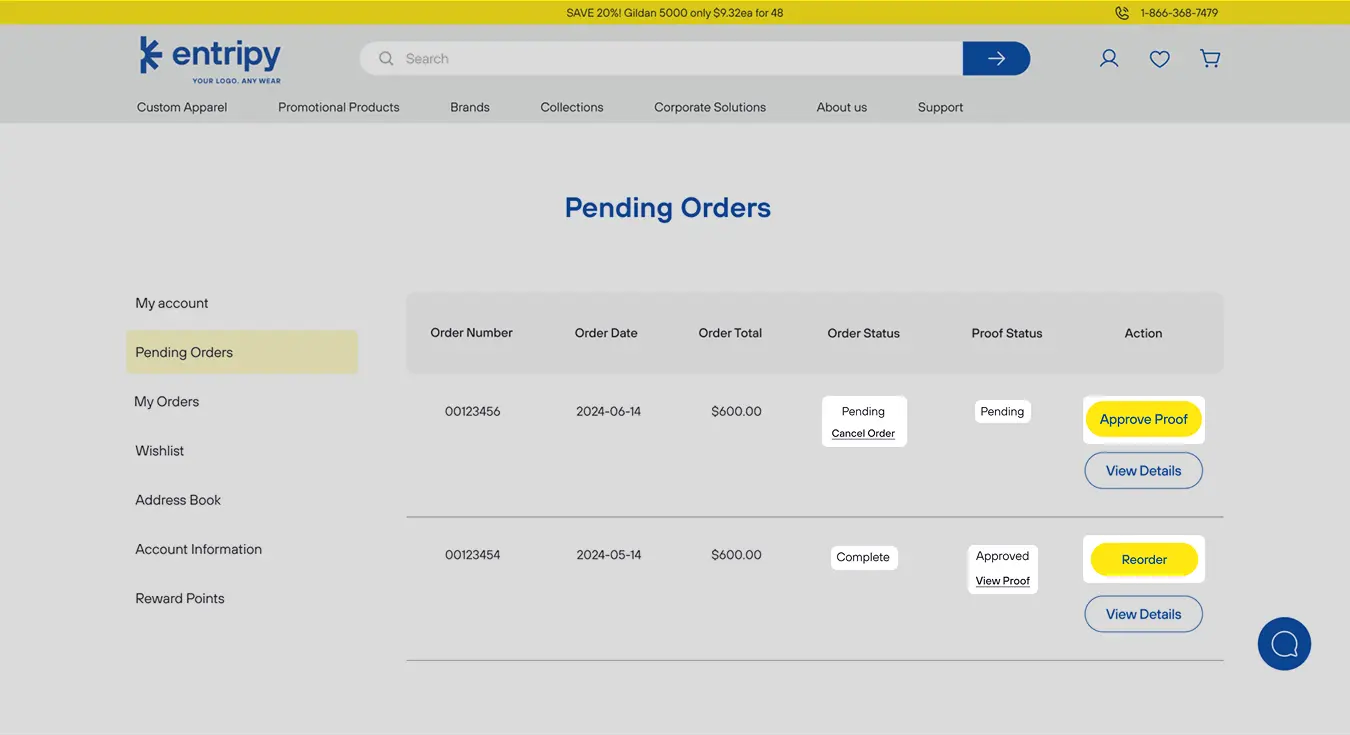
Task: Click order number 00123456
Action: [473, 411]
